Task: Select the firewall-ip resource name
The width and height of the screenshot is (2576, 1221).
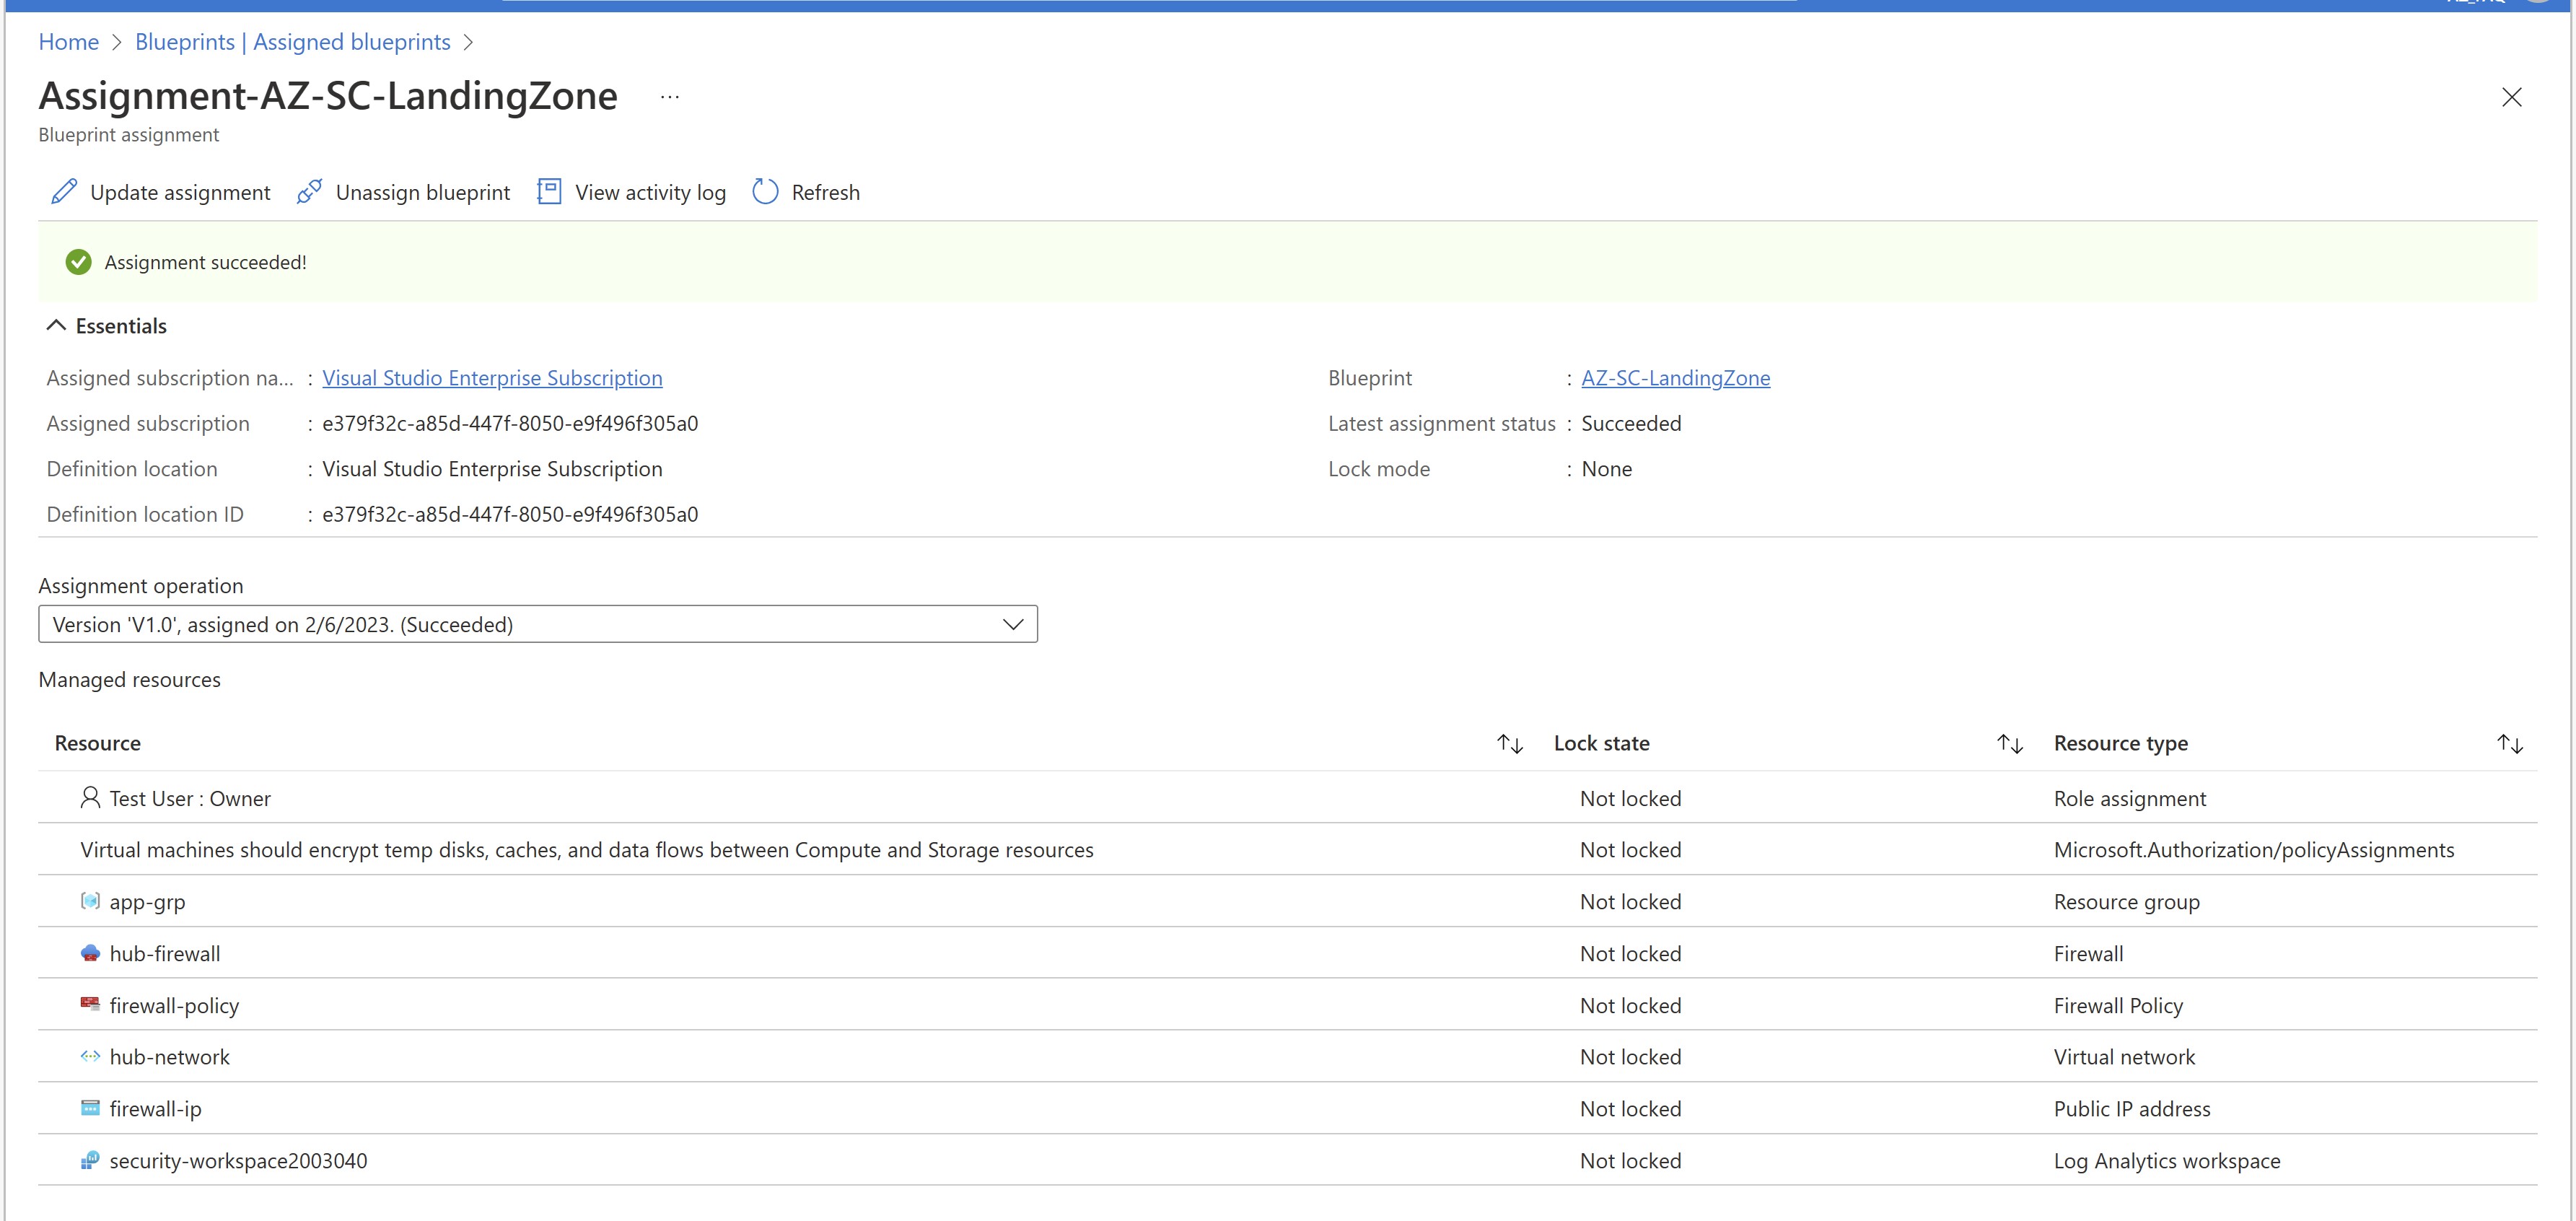Action: tap(155, 1109)
